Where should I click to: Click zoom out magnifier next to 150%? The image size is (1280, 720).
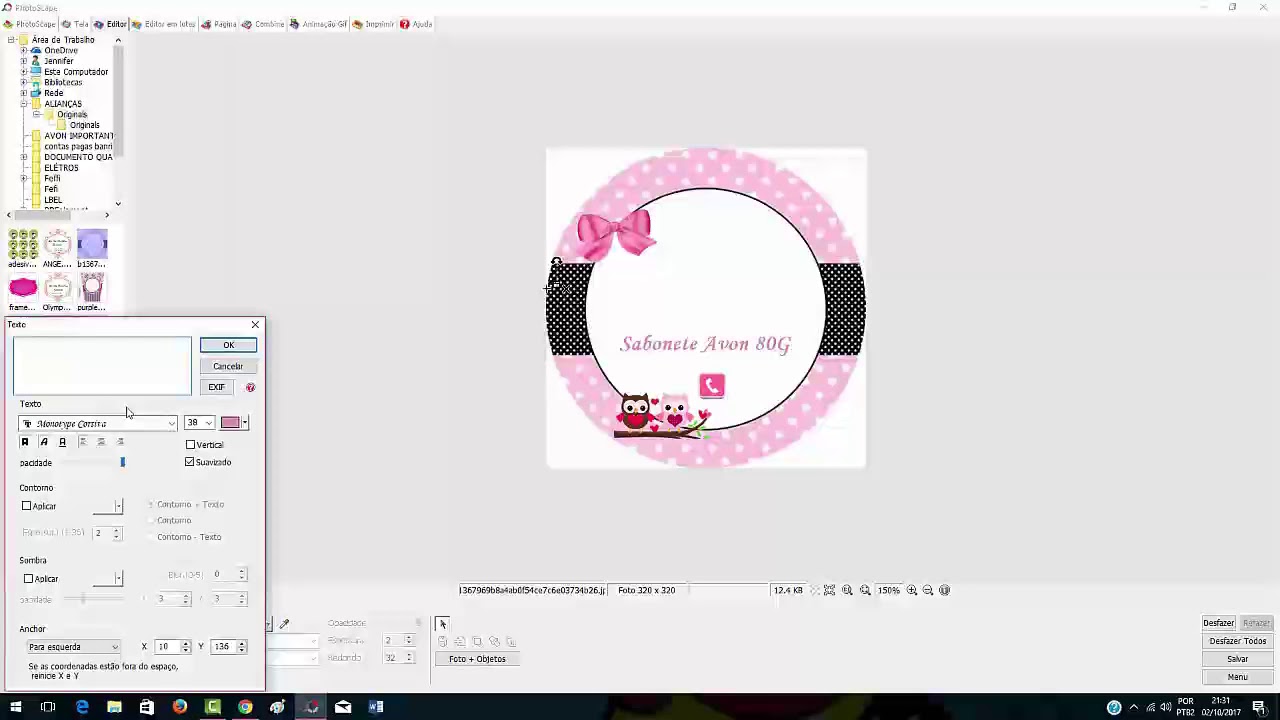928,590
